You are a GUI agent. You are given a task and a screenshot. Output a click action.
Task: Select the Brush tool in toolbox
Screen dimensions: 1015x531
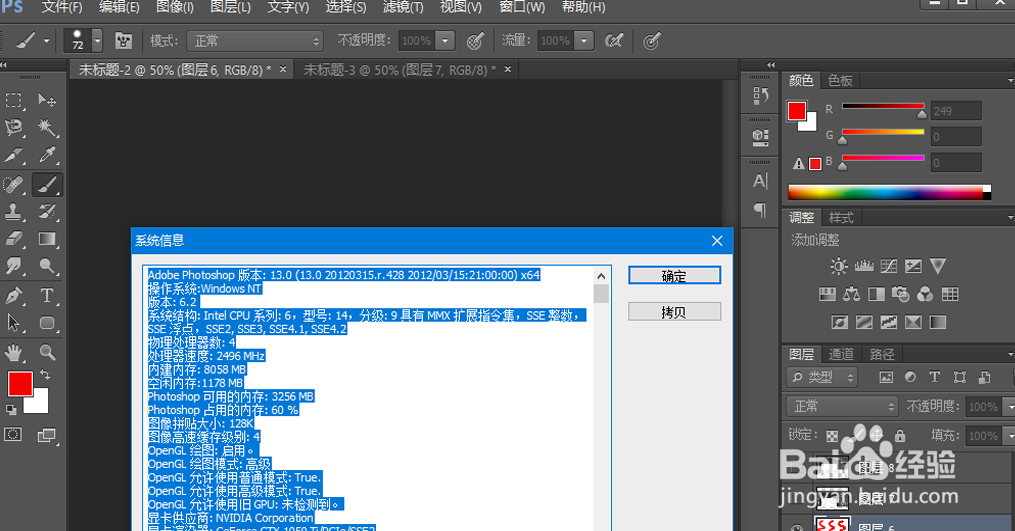point(47,185)
